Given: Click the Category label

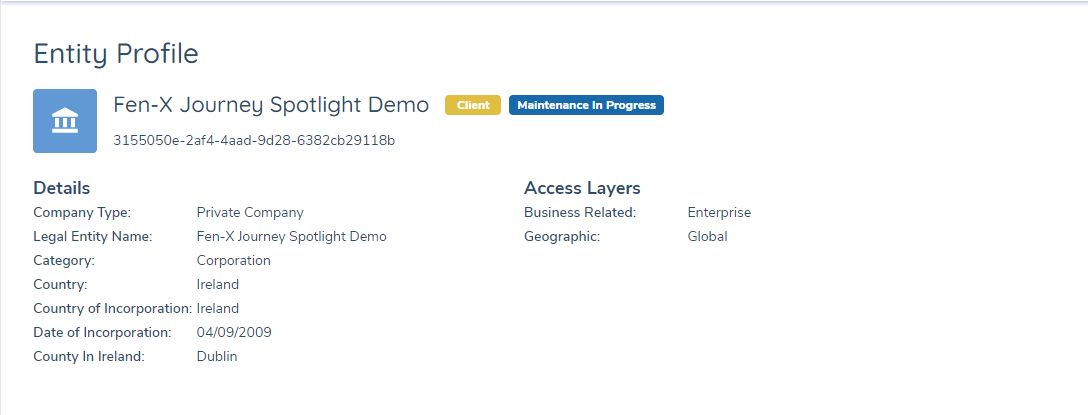Looking at the screenshot, I should pyautogui.click(x=64, y=261).
